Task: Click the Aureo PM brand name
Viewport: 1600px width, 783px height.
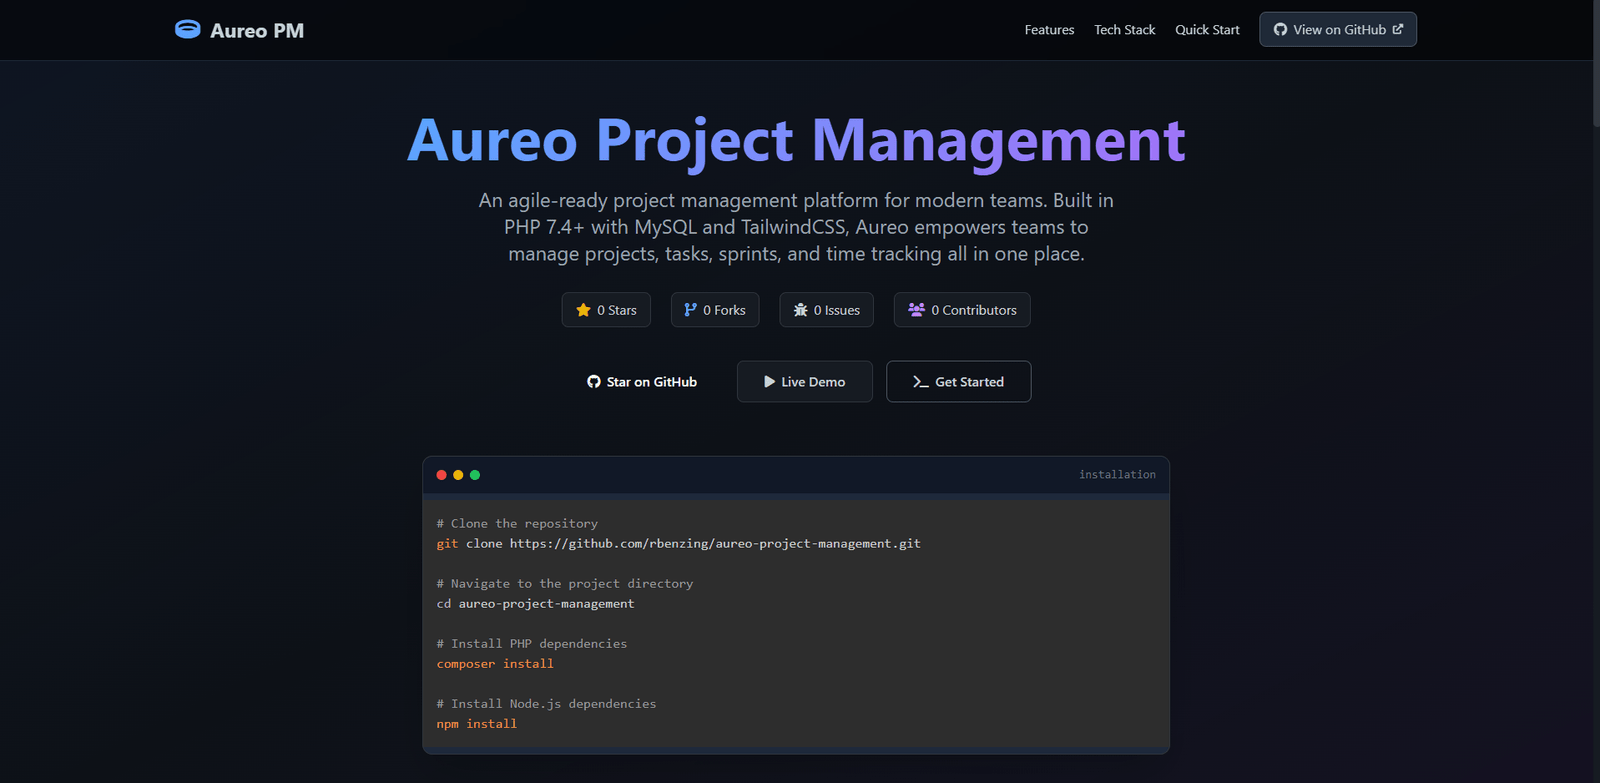Action: tap(257, 31)
